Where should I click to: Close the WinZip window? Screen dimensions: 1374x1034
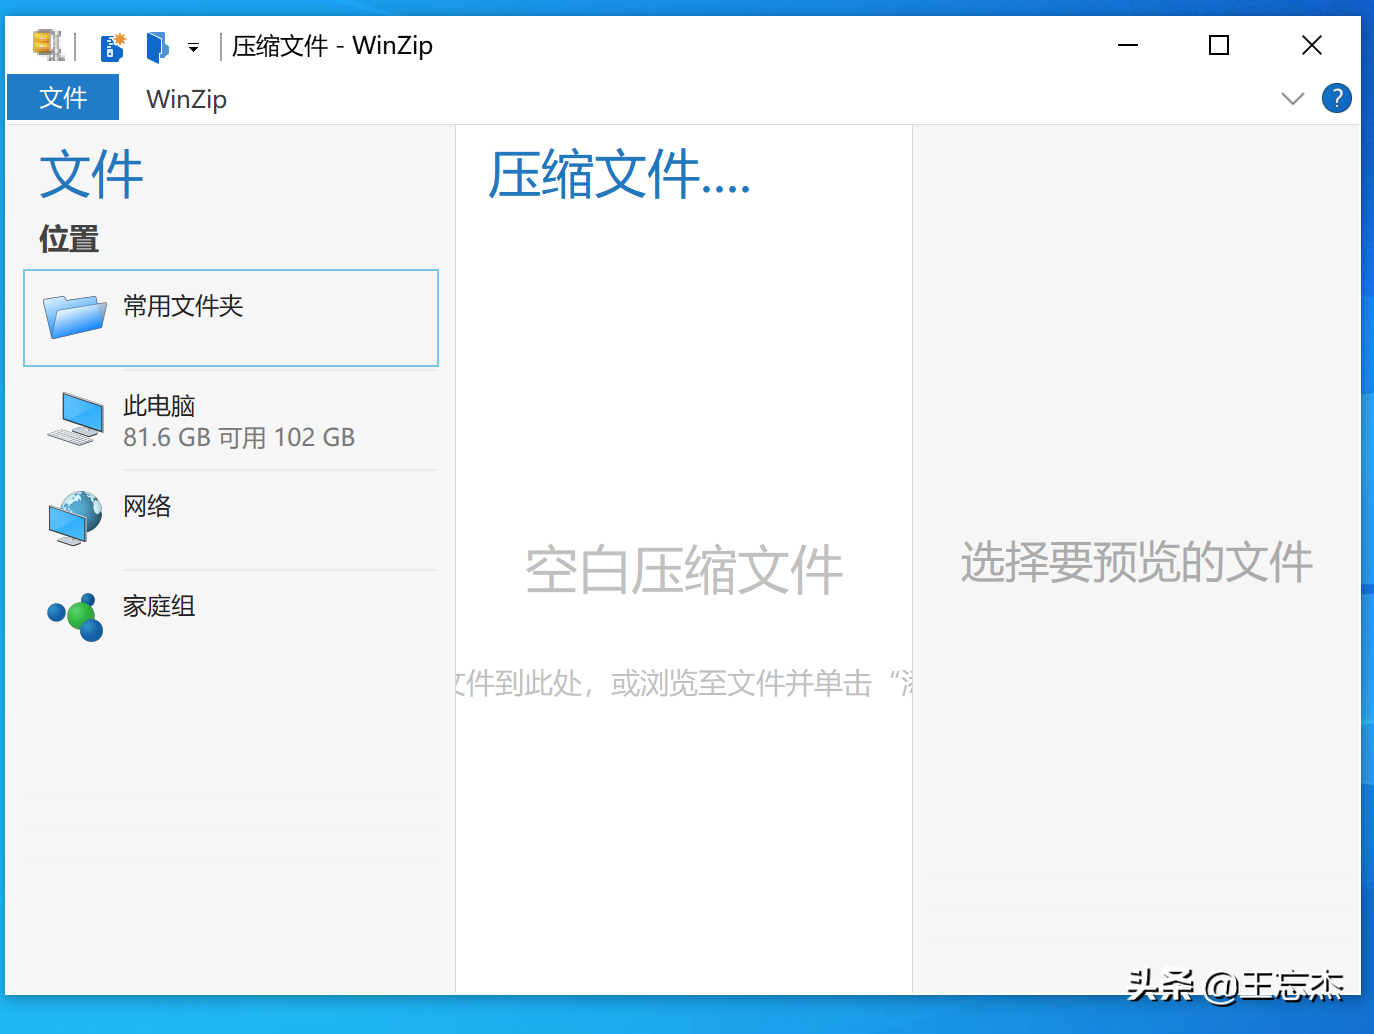(1312, 45)
